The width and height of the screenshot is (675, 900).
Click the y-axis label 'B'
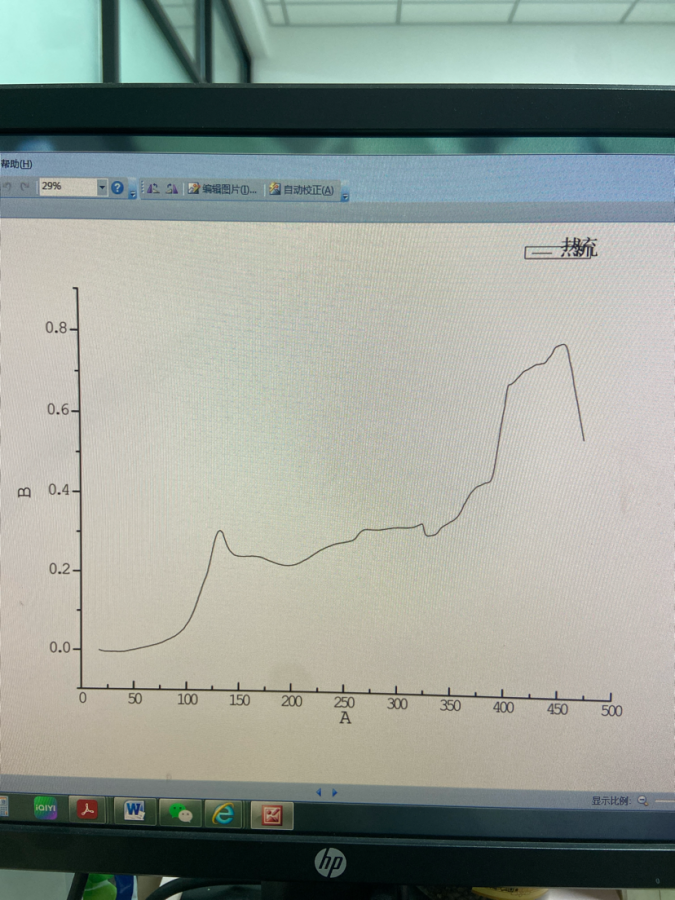pos(24,492)
